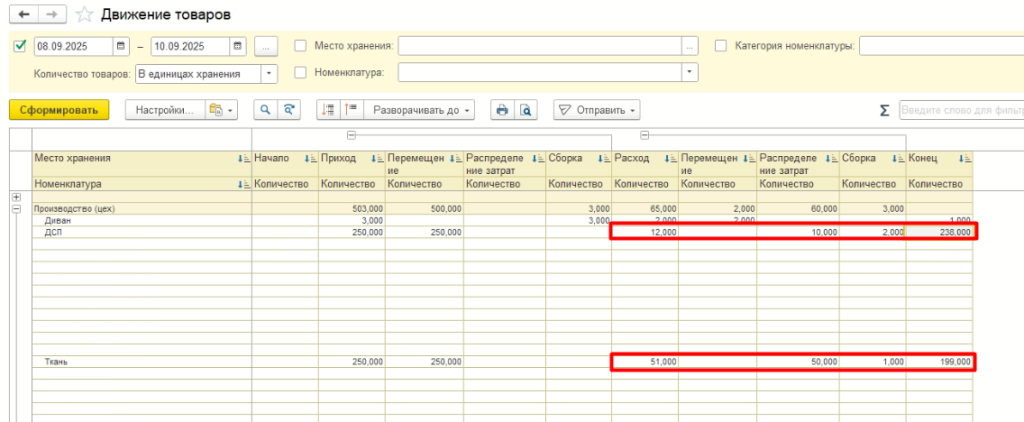The image size is (1024, 422).
Task: Click the Место хранения input field
Action: point(539,46)
